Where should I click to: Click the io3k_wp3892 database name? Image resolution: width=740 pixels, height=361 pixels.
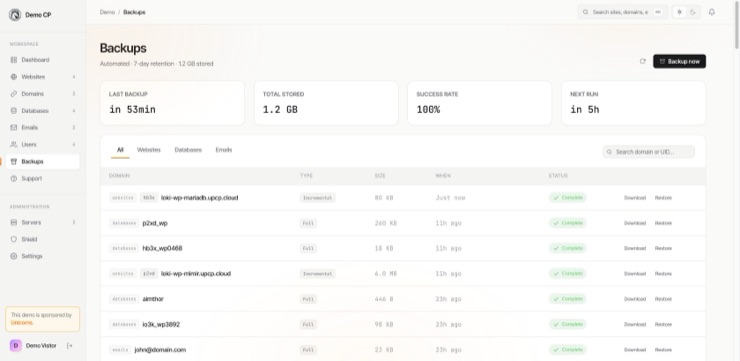tap(161, 325)
